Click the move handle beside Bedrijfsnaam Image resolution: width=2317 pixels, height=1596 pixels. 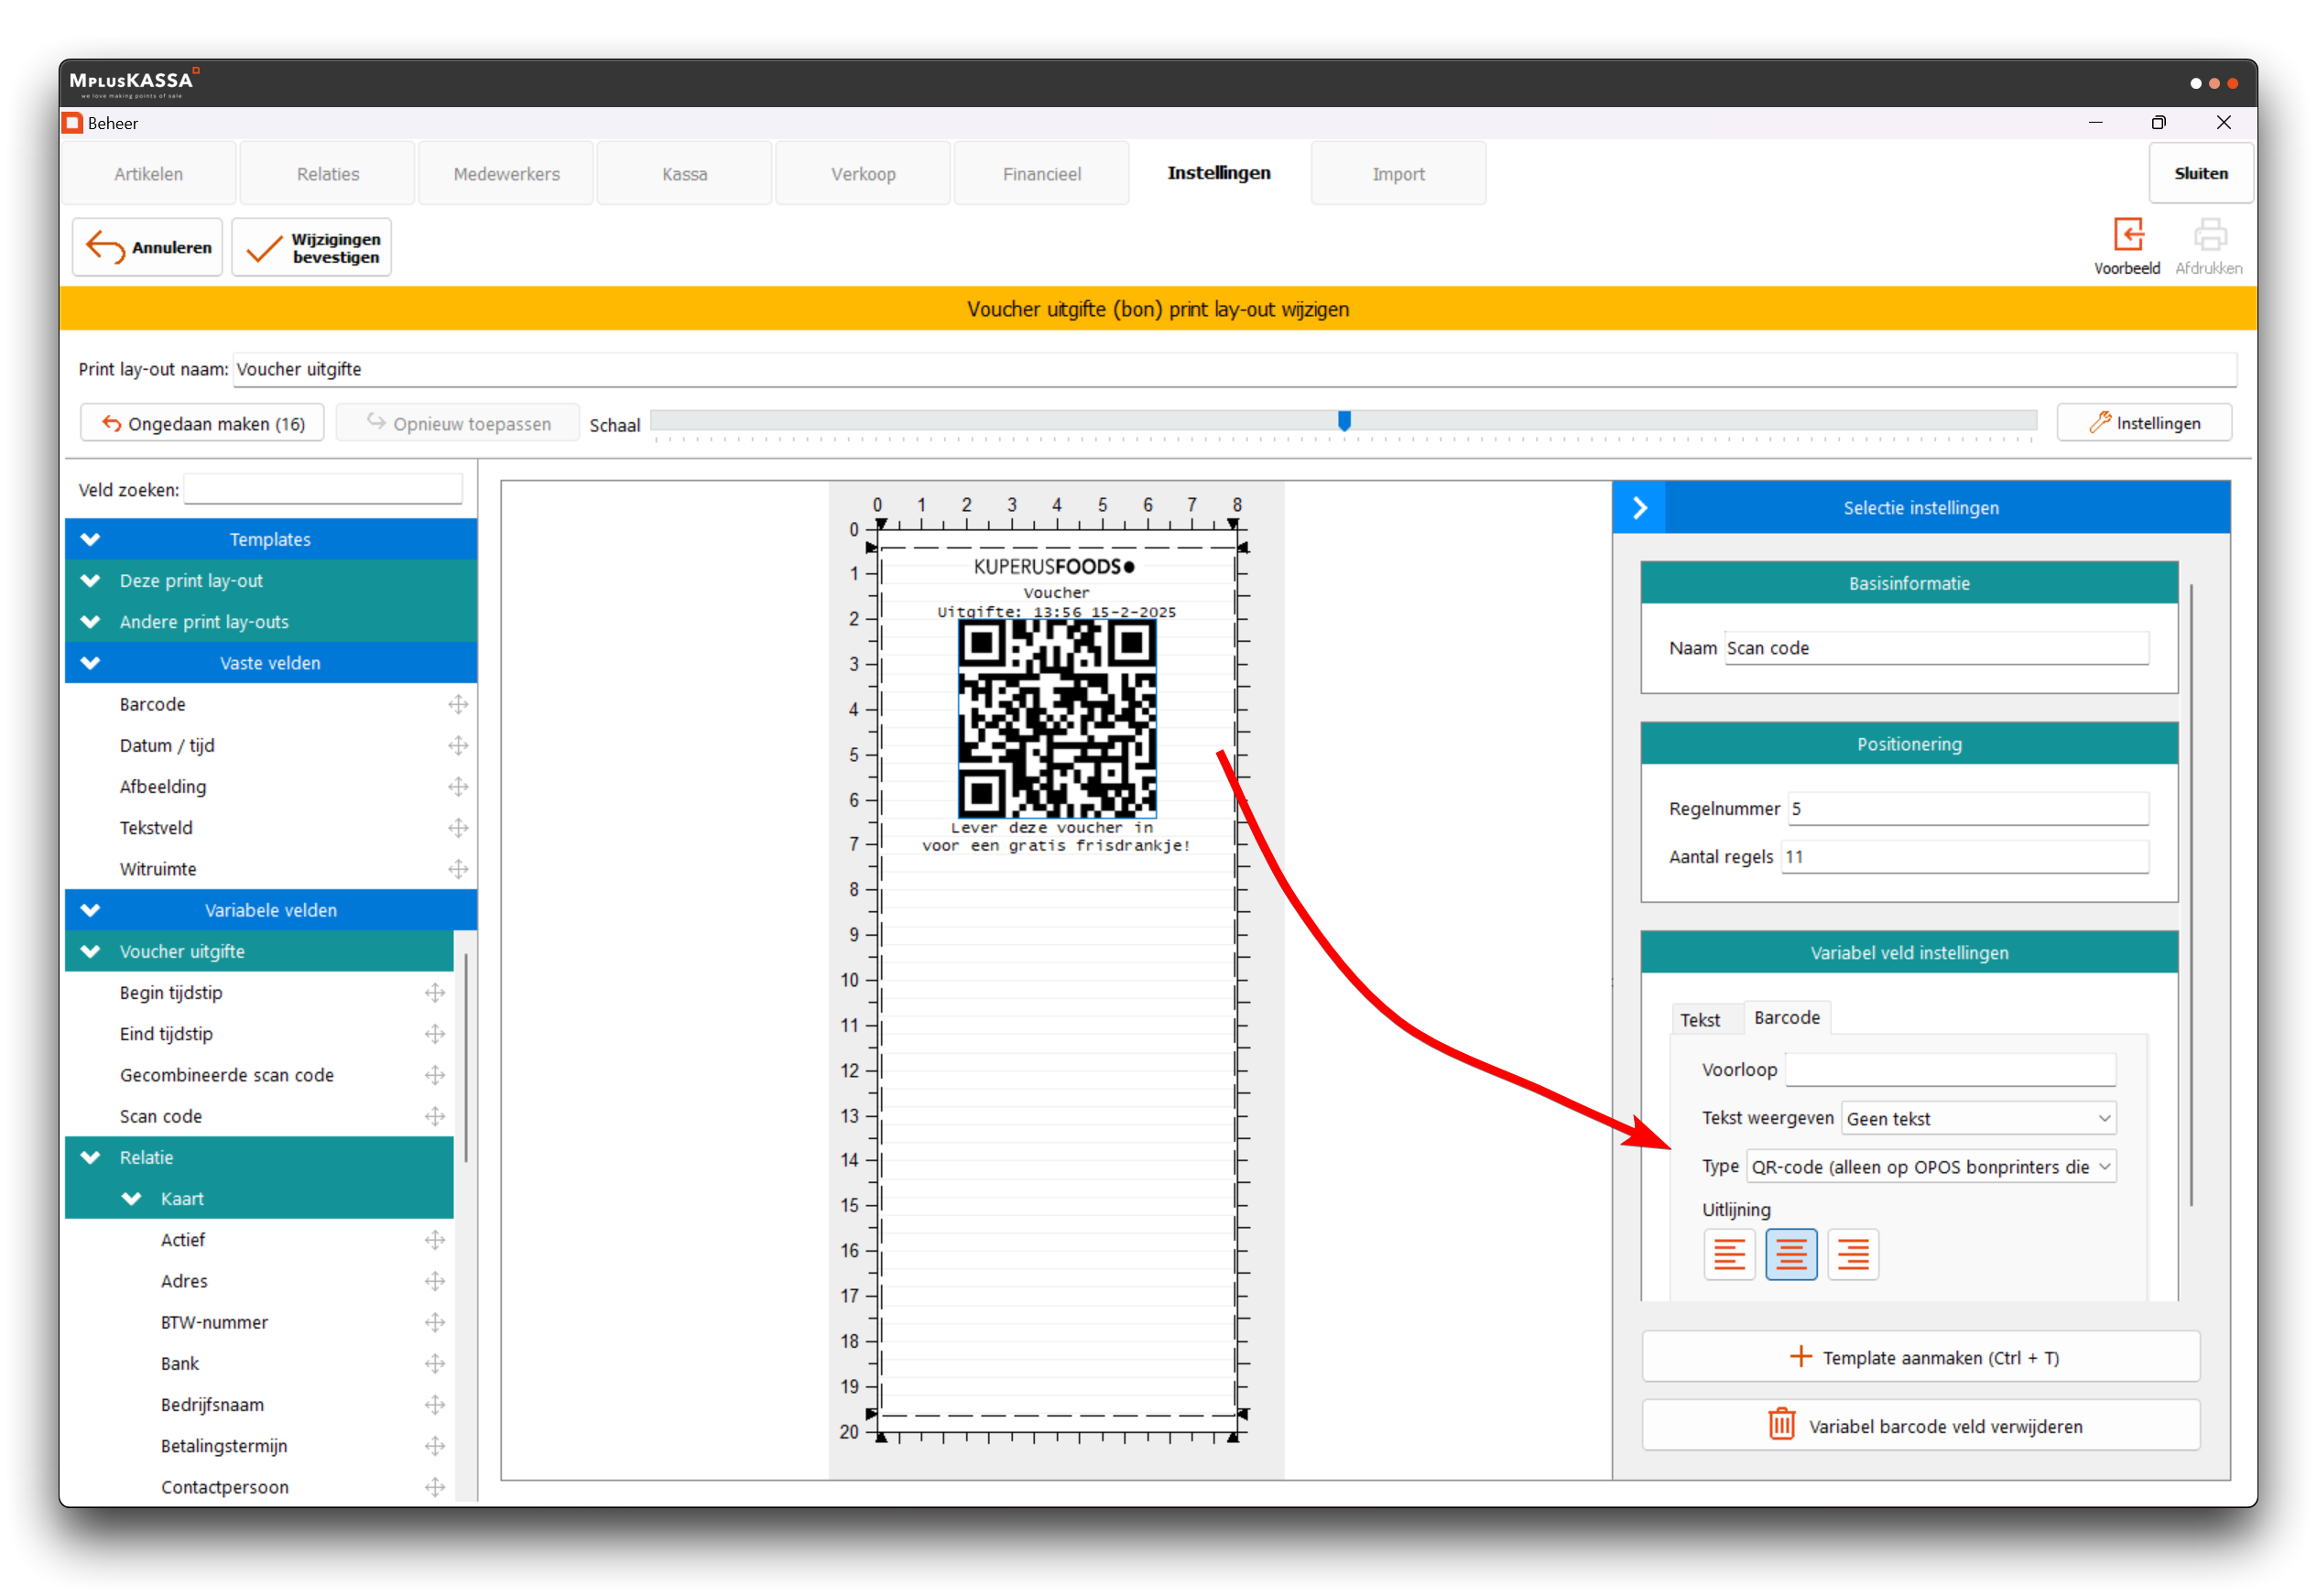click(435, 1405)
